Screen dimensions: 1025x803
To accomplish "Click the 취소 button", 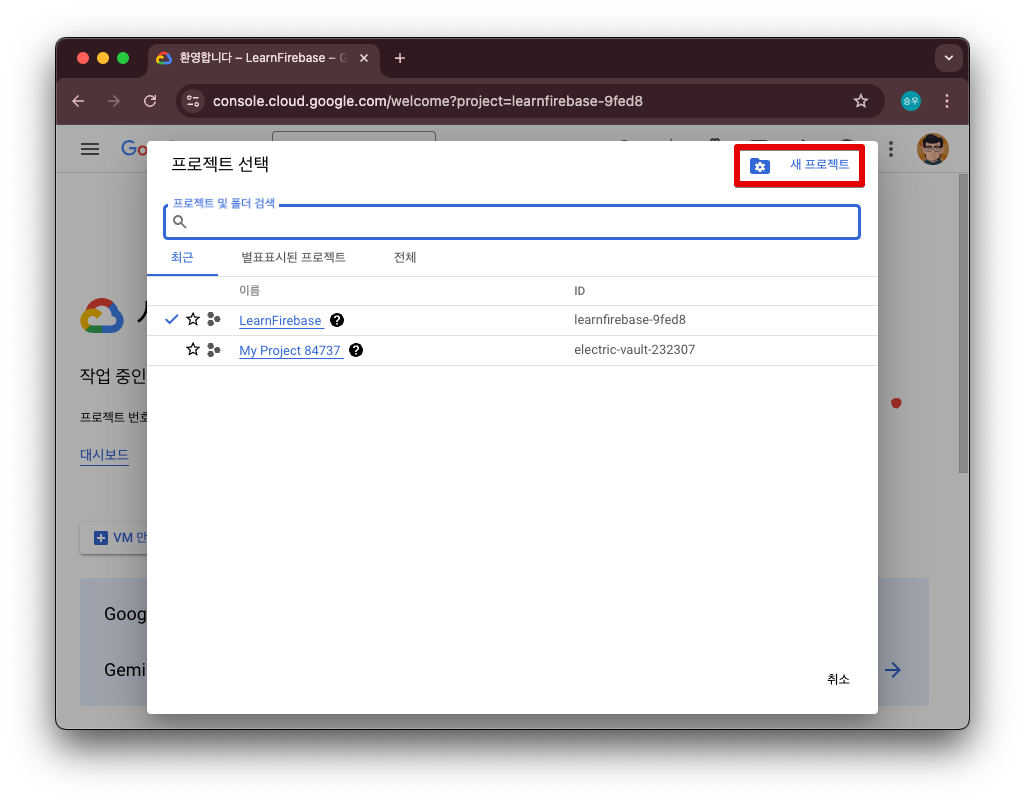I will (837, 679).
